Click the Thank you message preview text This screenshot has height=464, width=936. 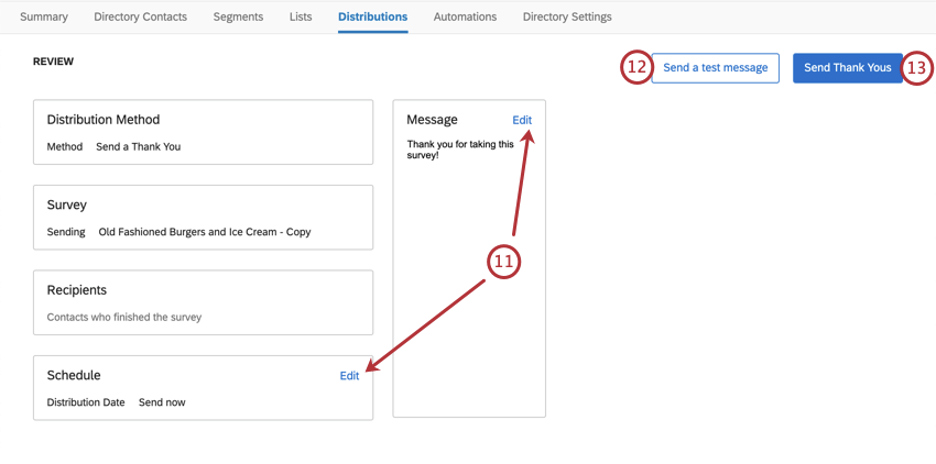coord(460,150)
